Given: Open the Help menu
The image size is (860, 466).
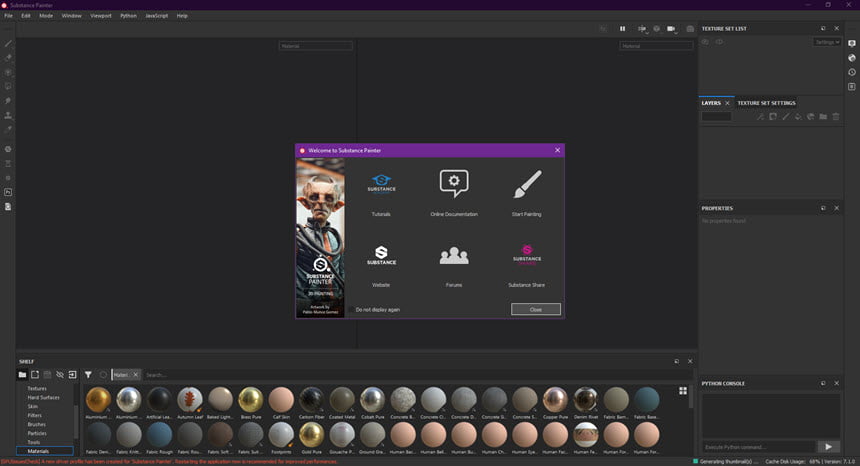Looking at the screenshot, I should click(x=182, y=16).
